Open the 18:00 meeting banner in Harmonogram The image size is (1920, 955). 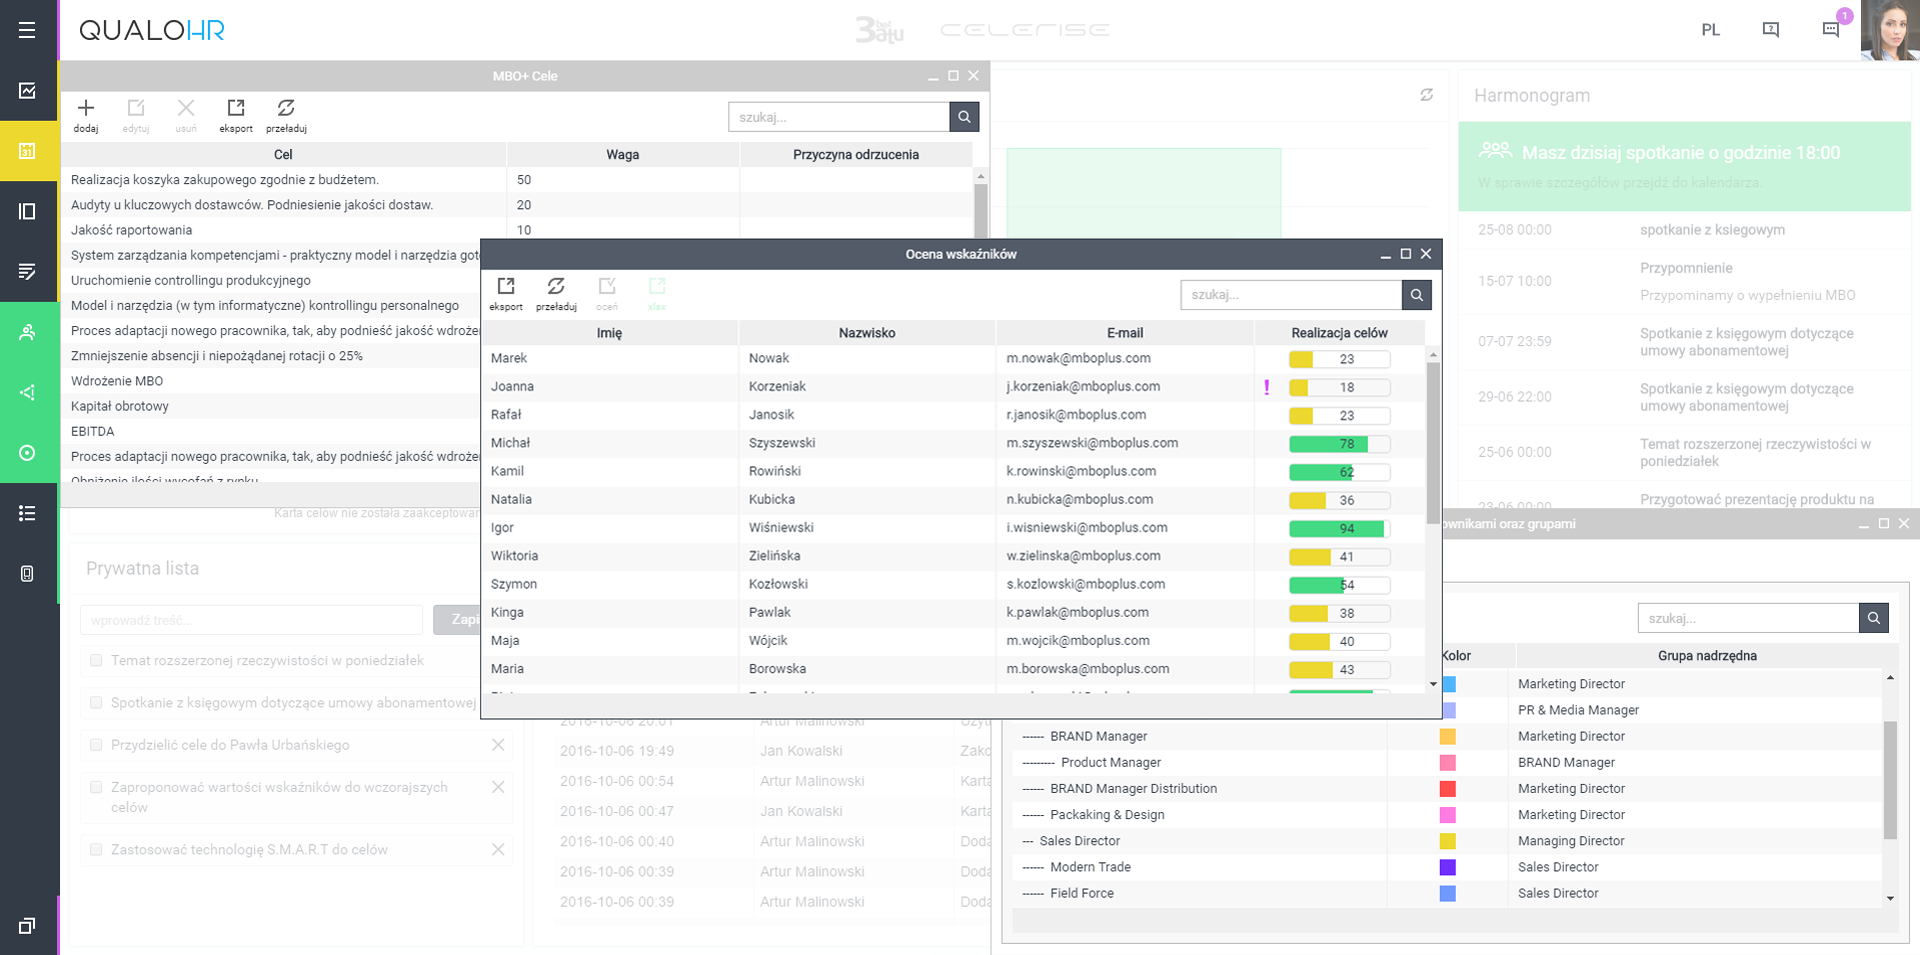[x=1684, y=166]
